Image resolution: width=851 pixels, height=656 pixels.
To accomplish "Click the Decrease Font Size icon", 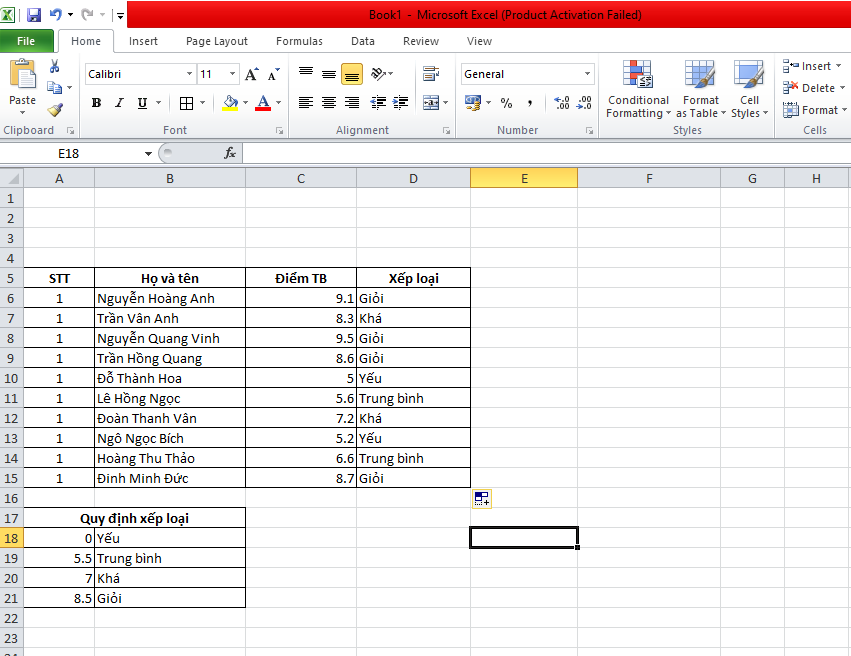I will tap(274, 74).
